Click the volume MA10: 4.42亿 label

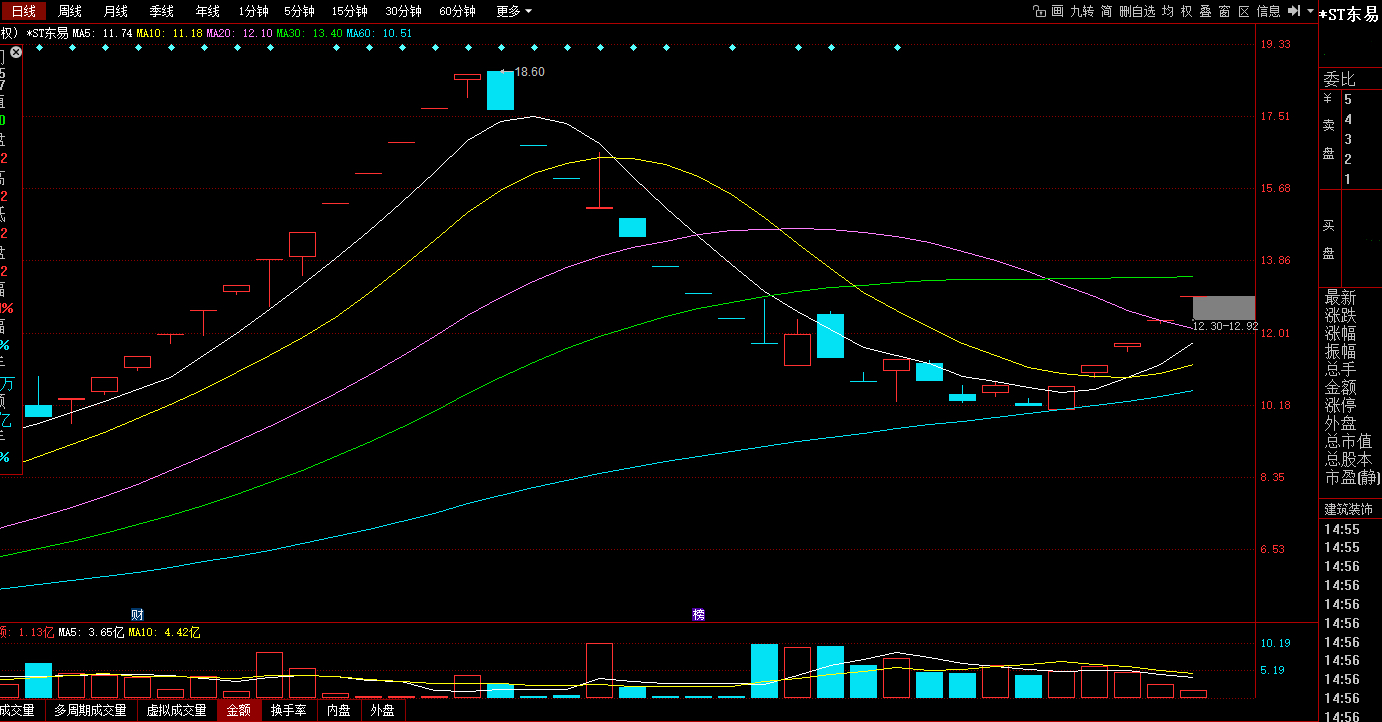(164, 632)
